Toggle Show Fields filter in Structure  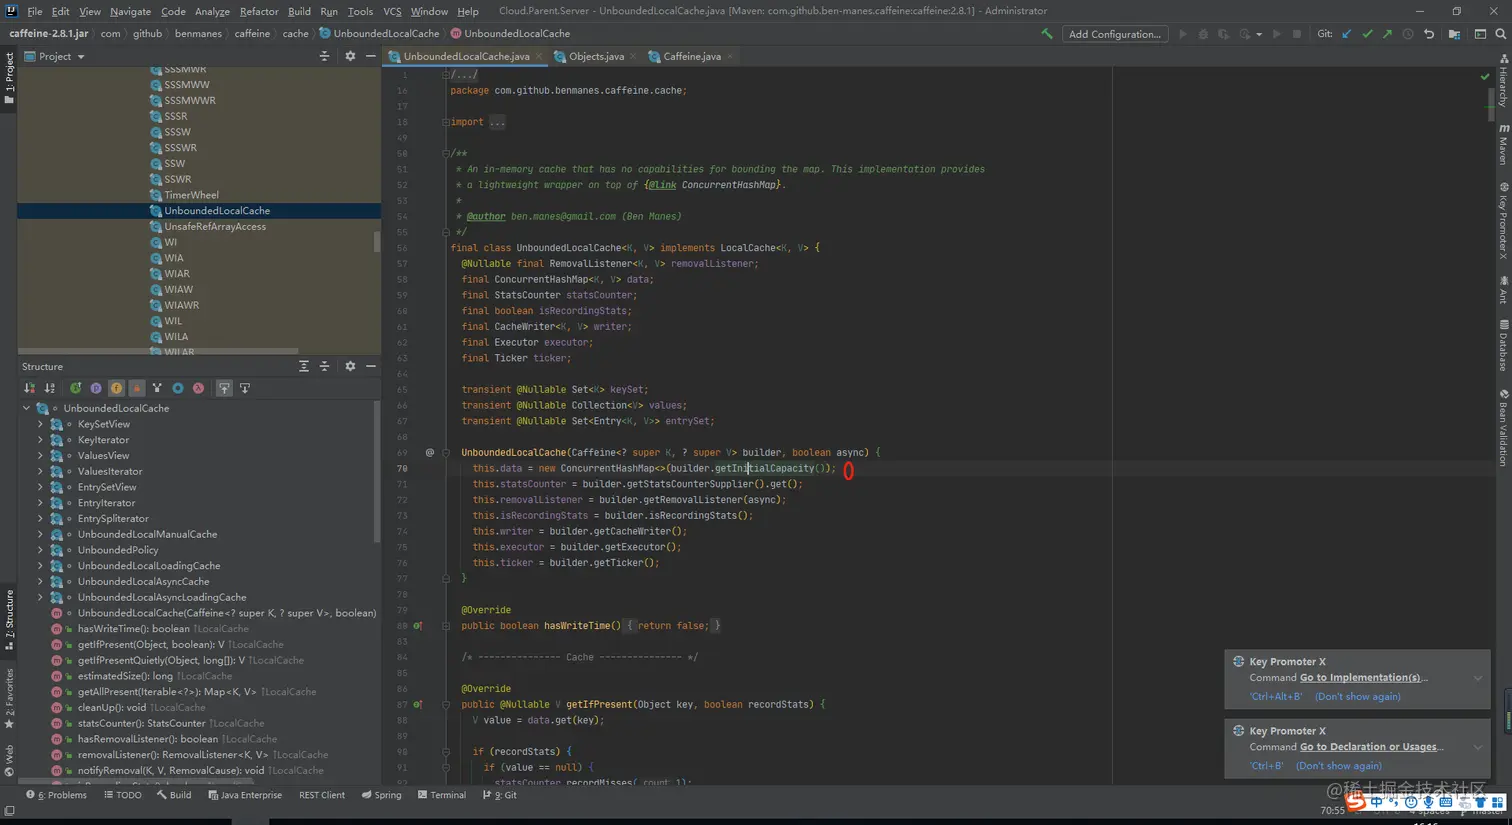coord(116,388)
